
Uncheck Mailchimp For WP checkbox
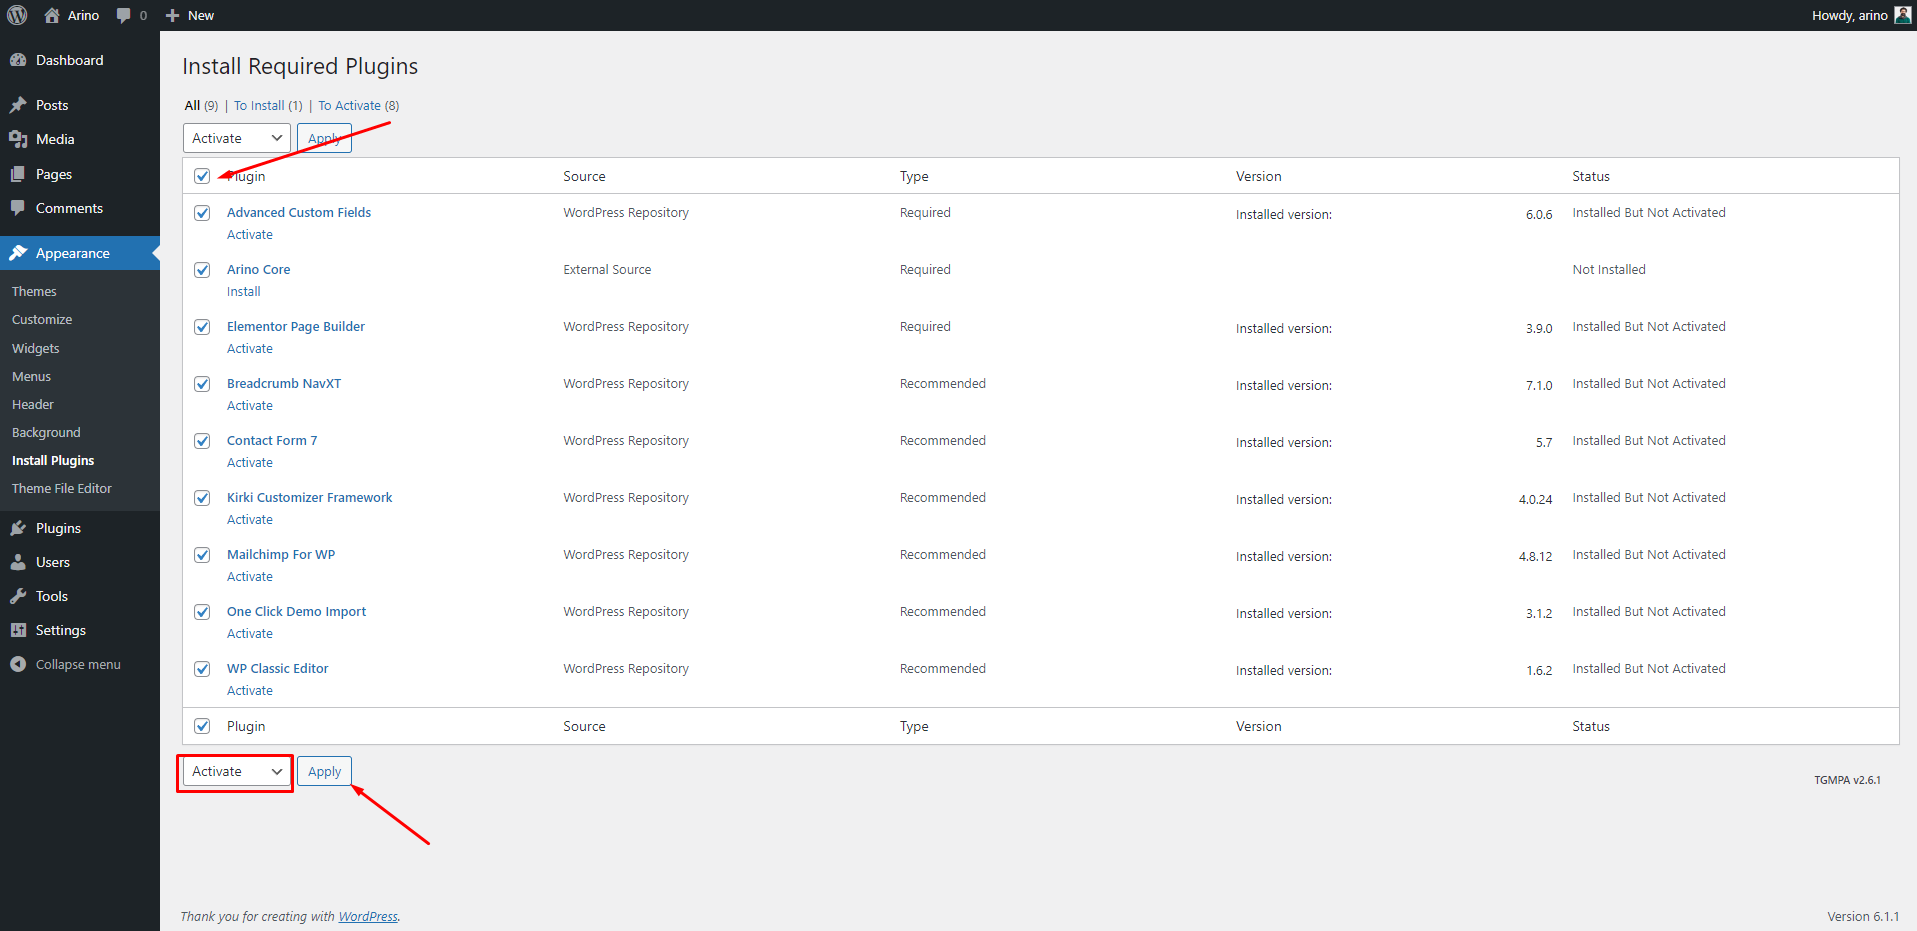[202, 555]
